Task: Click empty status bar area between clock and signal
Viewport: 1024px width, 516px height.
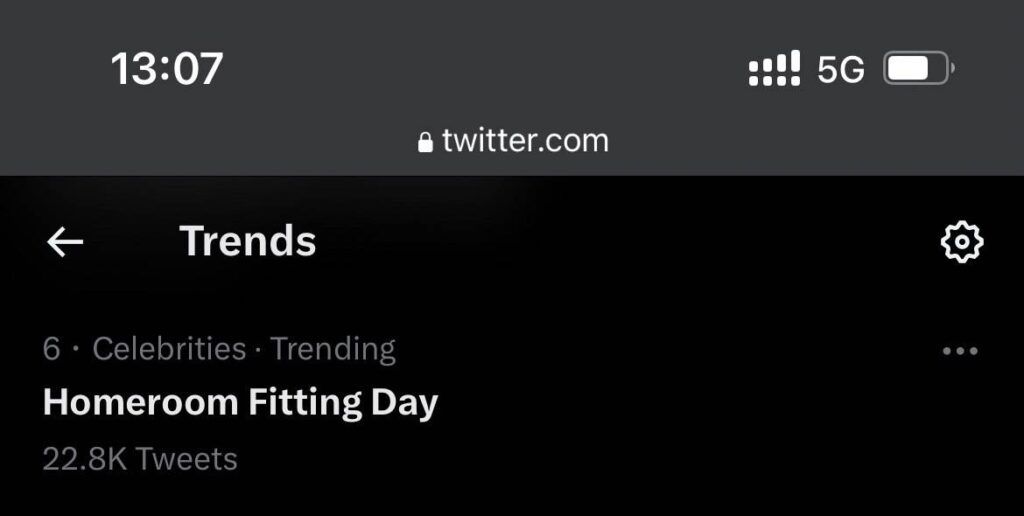Action: [480, 69]
